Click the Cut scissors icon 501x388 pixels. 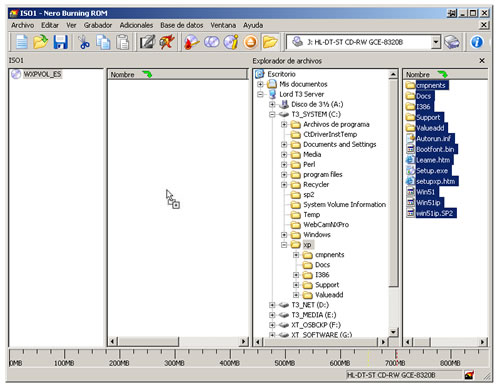[84, 42]
